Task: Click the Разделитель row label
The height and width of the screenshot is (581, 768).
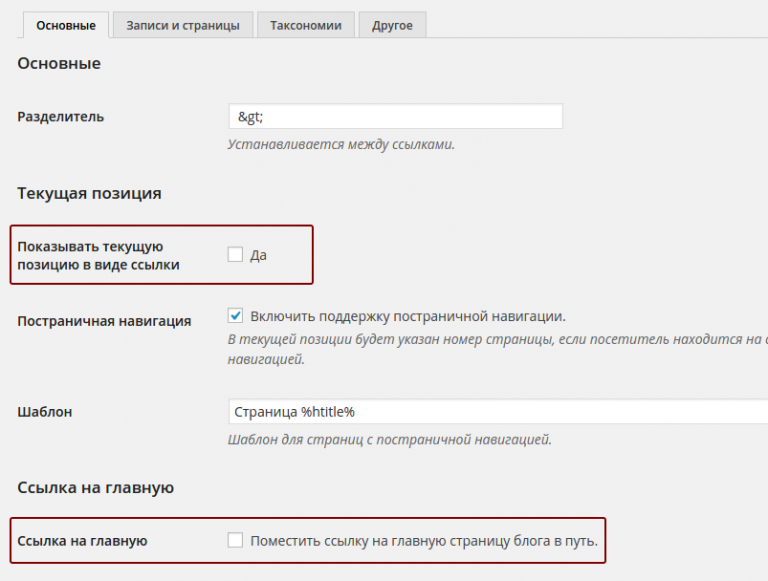Action: tap(60, 117)
